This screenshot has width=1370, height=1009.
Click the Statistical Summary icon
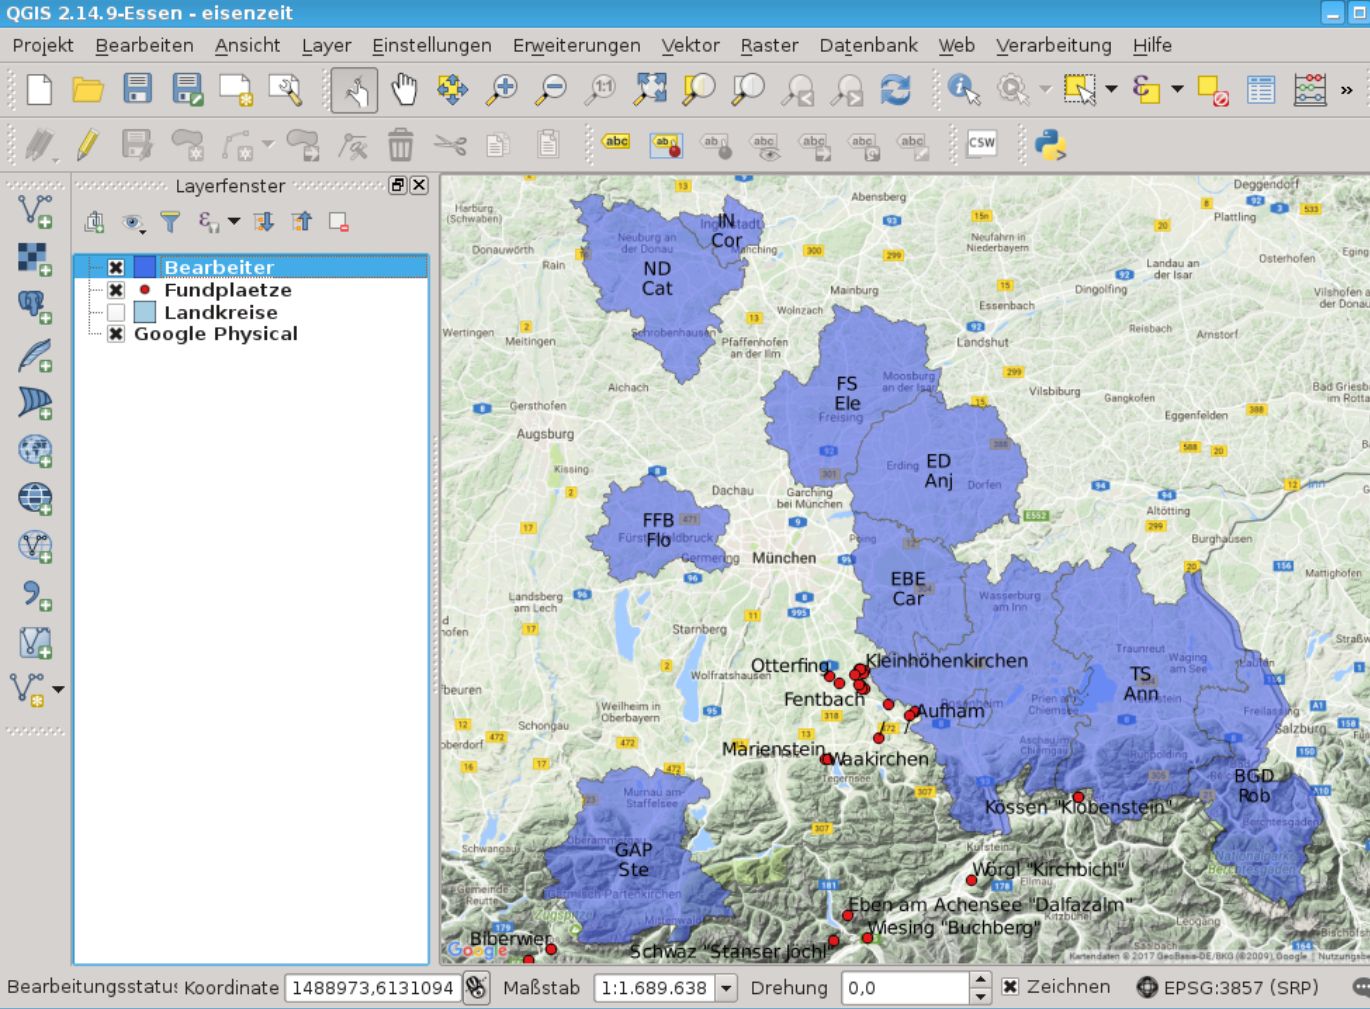[x=1310, y=90]
